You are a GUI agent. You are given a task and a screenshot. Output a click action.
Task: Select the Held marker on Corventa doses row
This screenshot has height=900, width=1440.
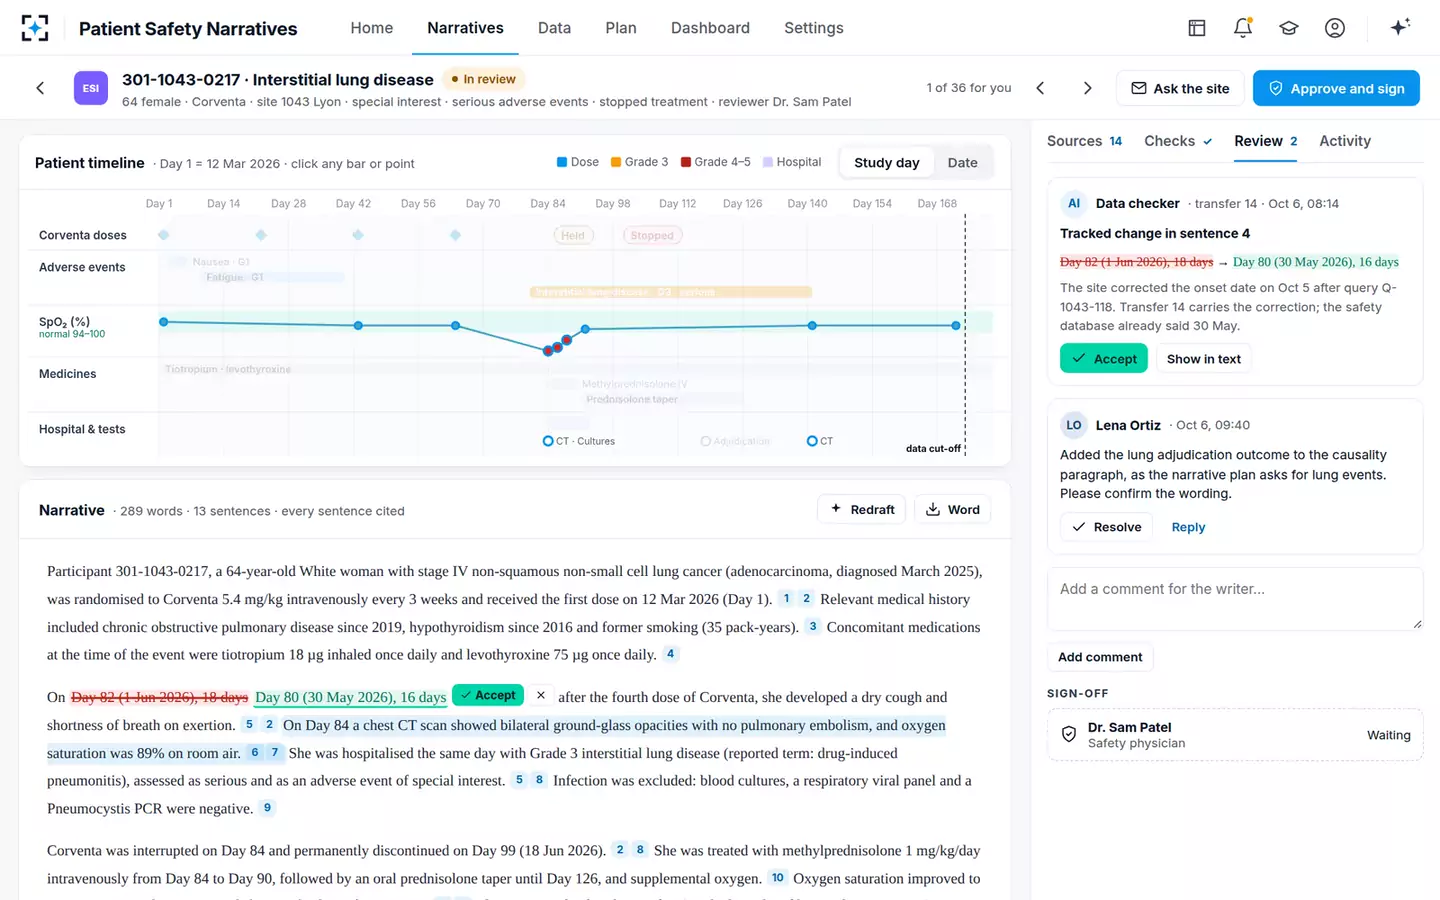pyautogui.click(x=573, y=235)
